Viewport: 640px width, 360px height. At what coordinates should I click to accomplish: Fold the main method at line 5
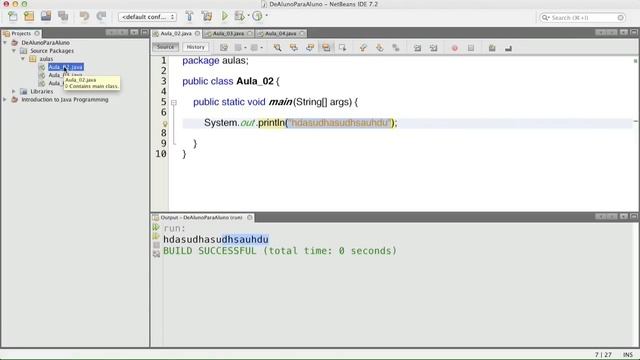174,102
